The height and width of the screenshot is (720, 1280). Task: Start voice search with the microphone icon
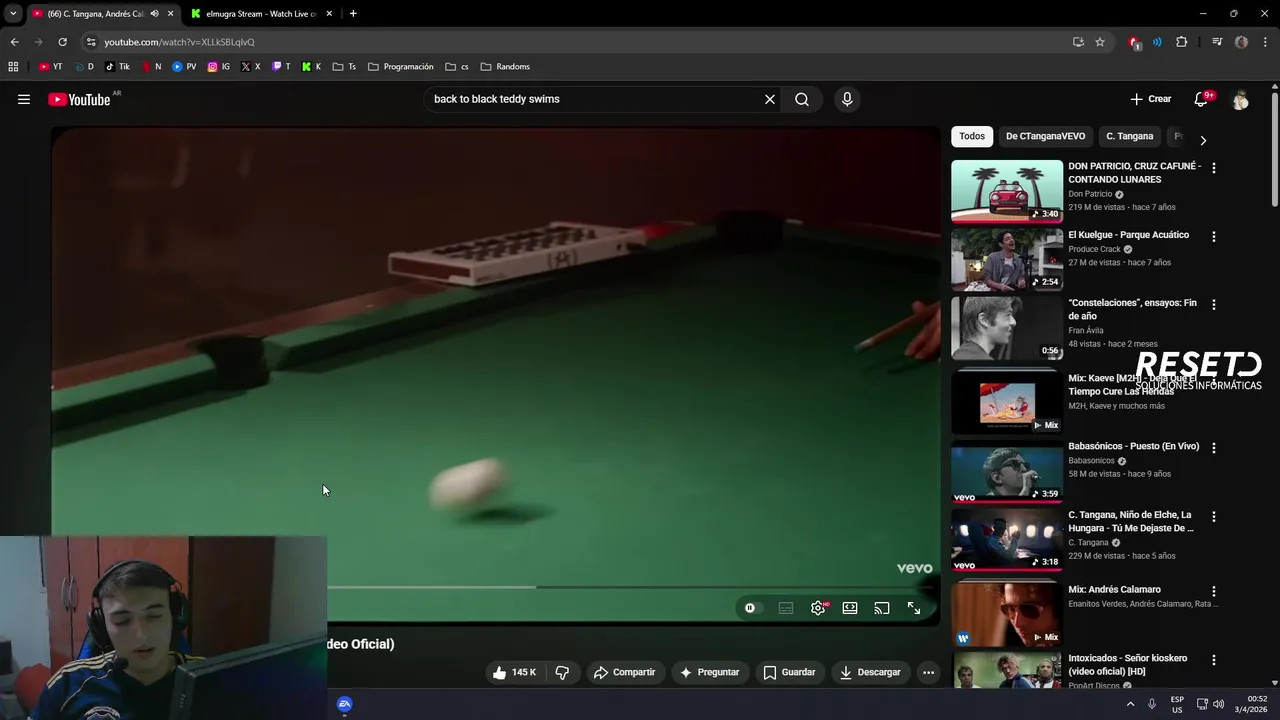(x=847, y=99)
